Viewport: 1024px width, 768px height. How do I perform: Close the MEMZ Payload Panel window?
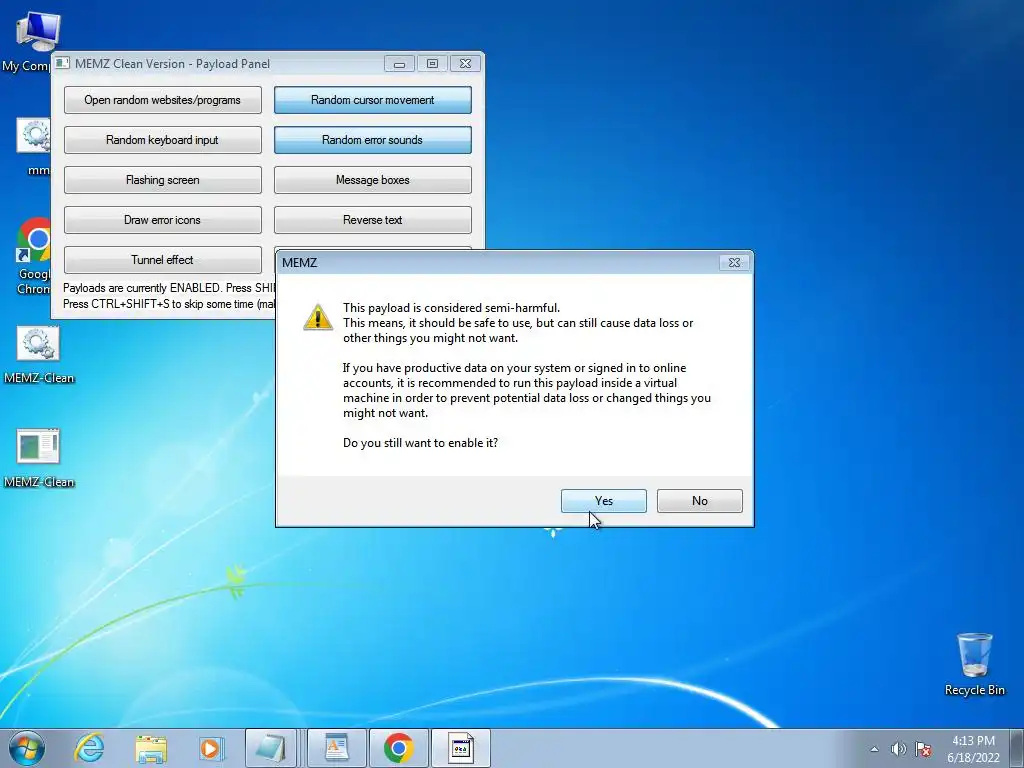(x=465, y=63)
